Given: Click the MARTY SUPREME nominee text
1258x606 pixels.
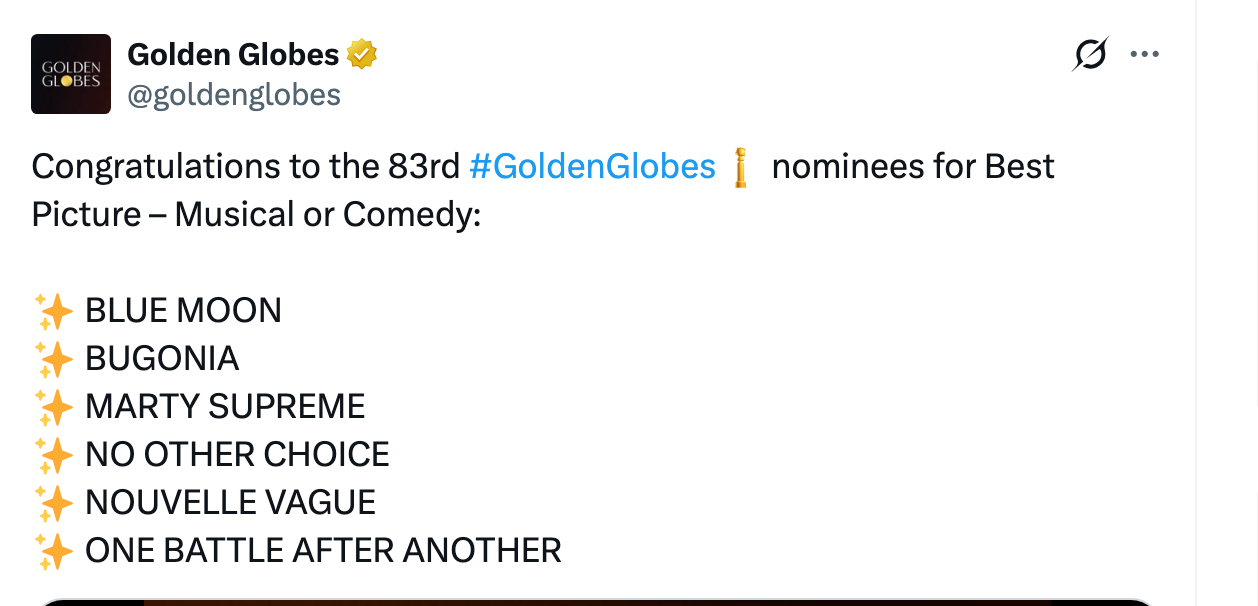Looking at the screenshot, I should (x=225, y=407).
